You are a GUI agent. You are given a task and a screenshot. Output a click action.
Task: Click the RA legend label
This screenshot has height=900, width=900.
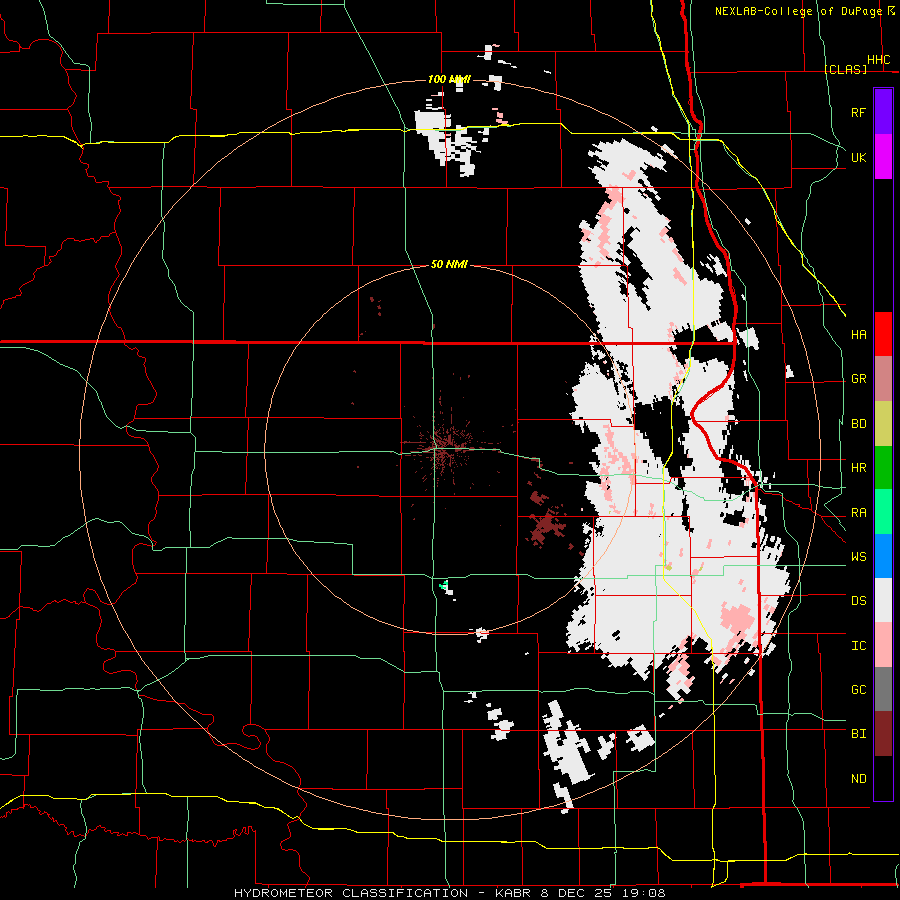tap(858, 513)
